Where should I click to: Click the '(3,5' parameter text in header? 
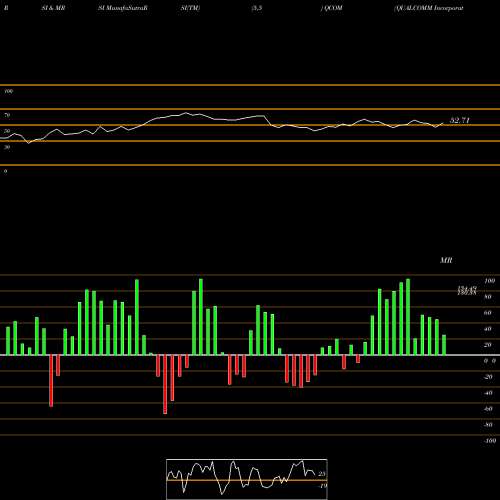(x=257, y=8)
